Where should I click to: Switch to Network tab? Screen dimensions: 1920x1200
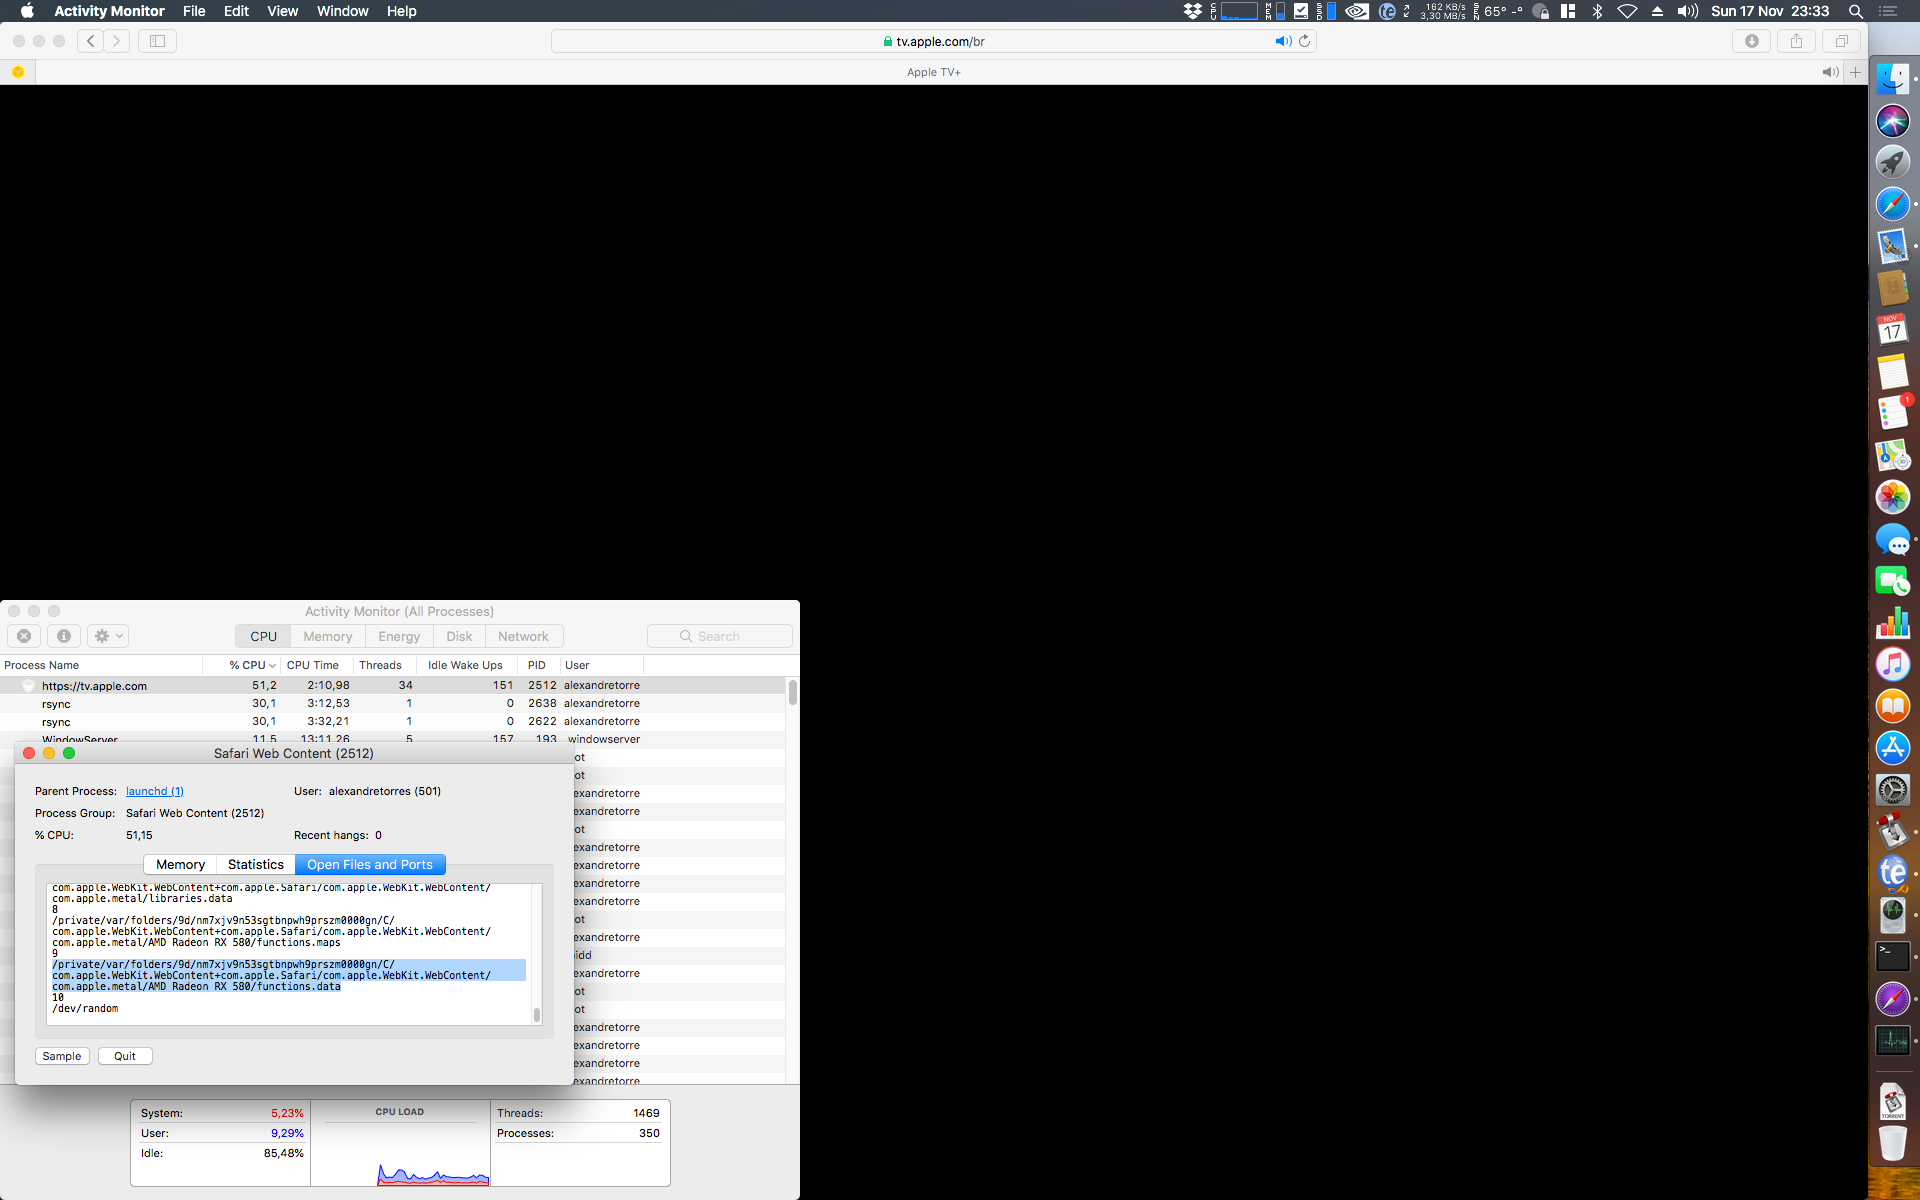click(523, 636)
